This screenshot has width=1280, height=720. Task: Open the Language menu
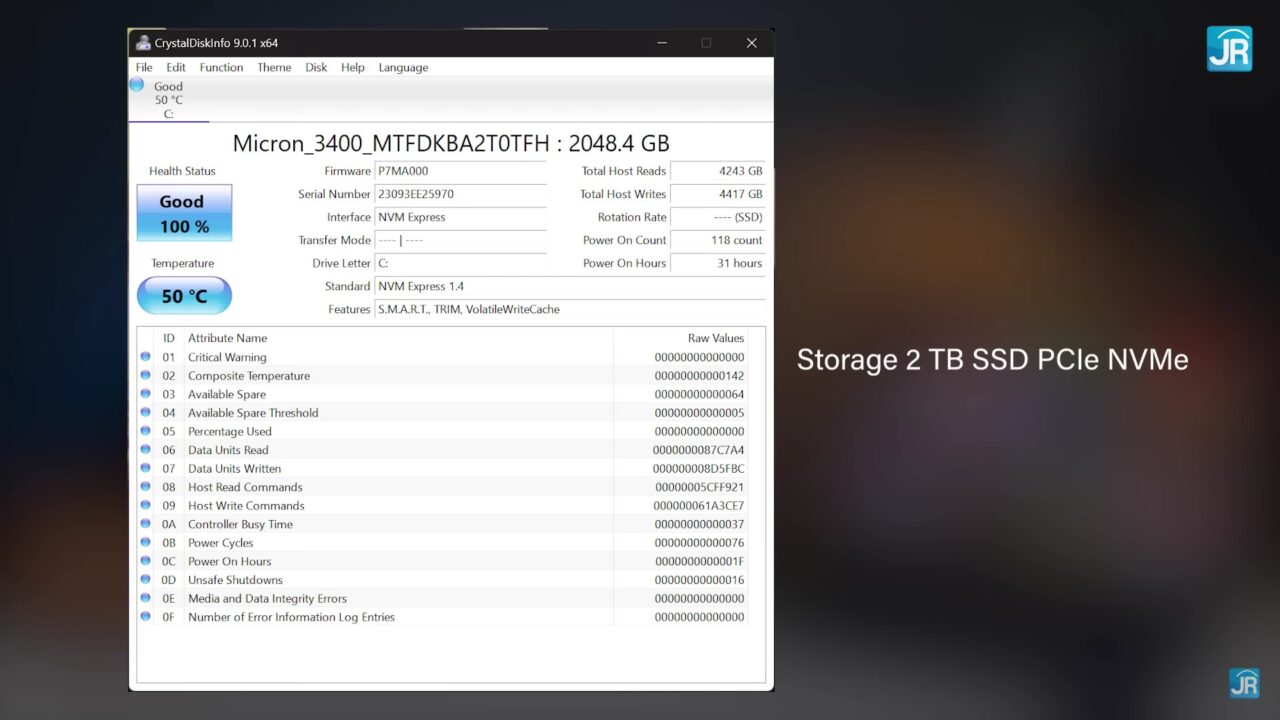[x=403, y=68]
